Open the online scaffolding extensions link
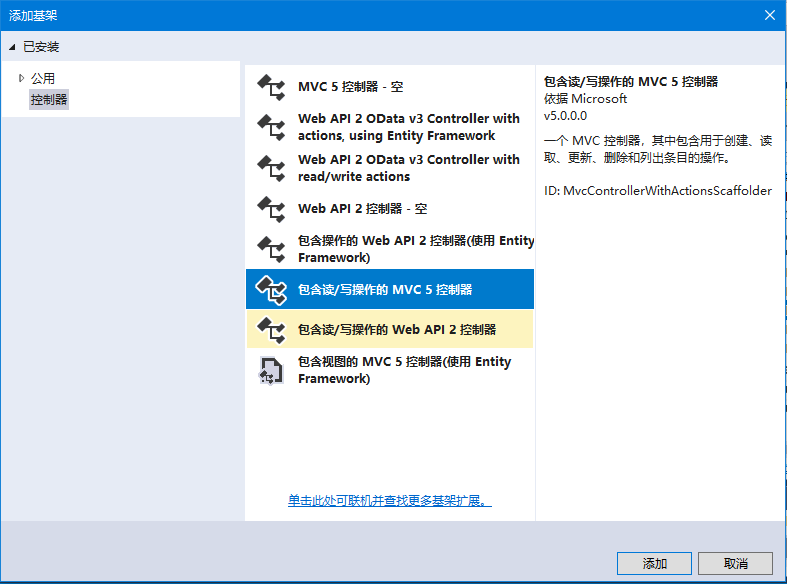 pyautogui.click(x=389, y=500)
